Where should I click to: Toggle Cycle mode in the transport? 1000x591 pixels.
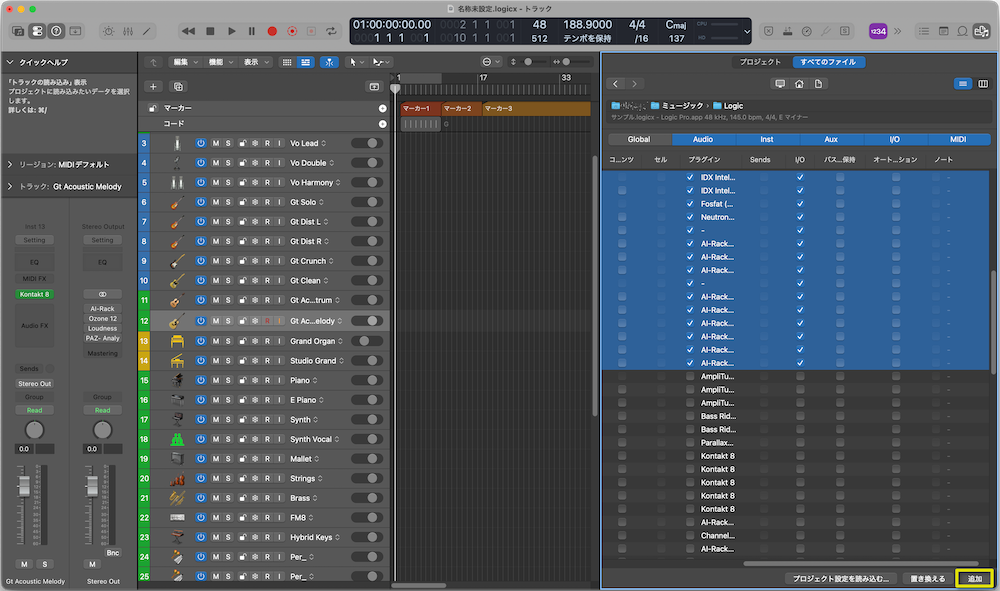pos(331,31)
